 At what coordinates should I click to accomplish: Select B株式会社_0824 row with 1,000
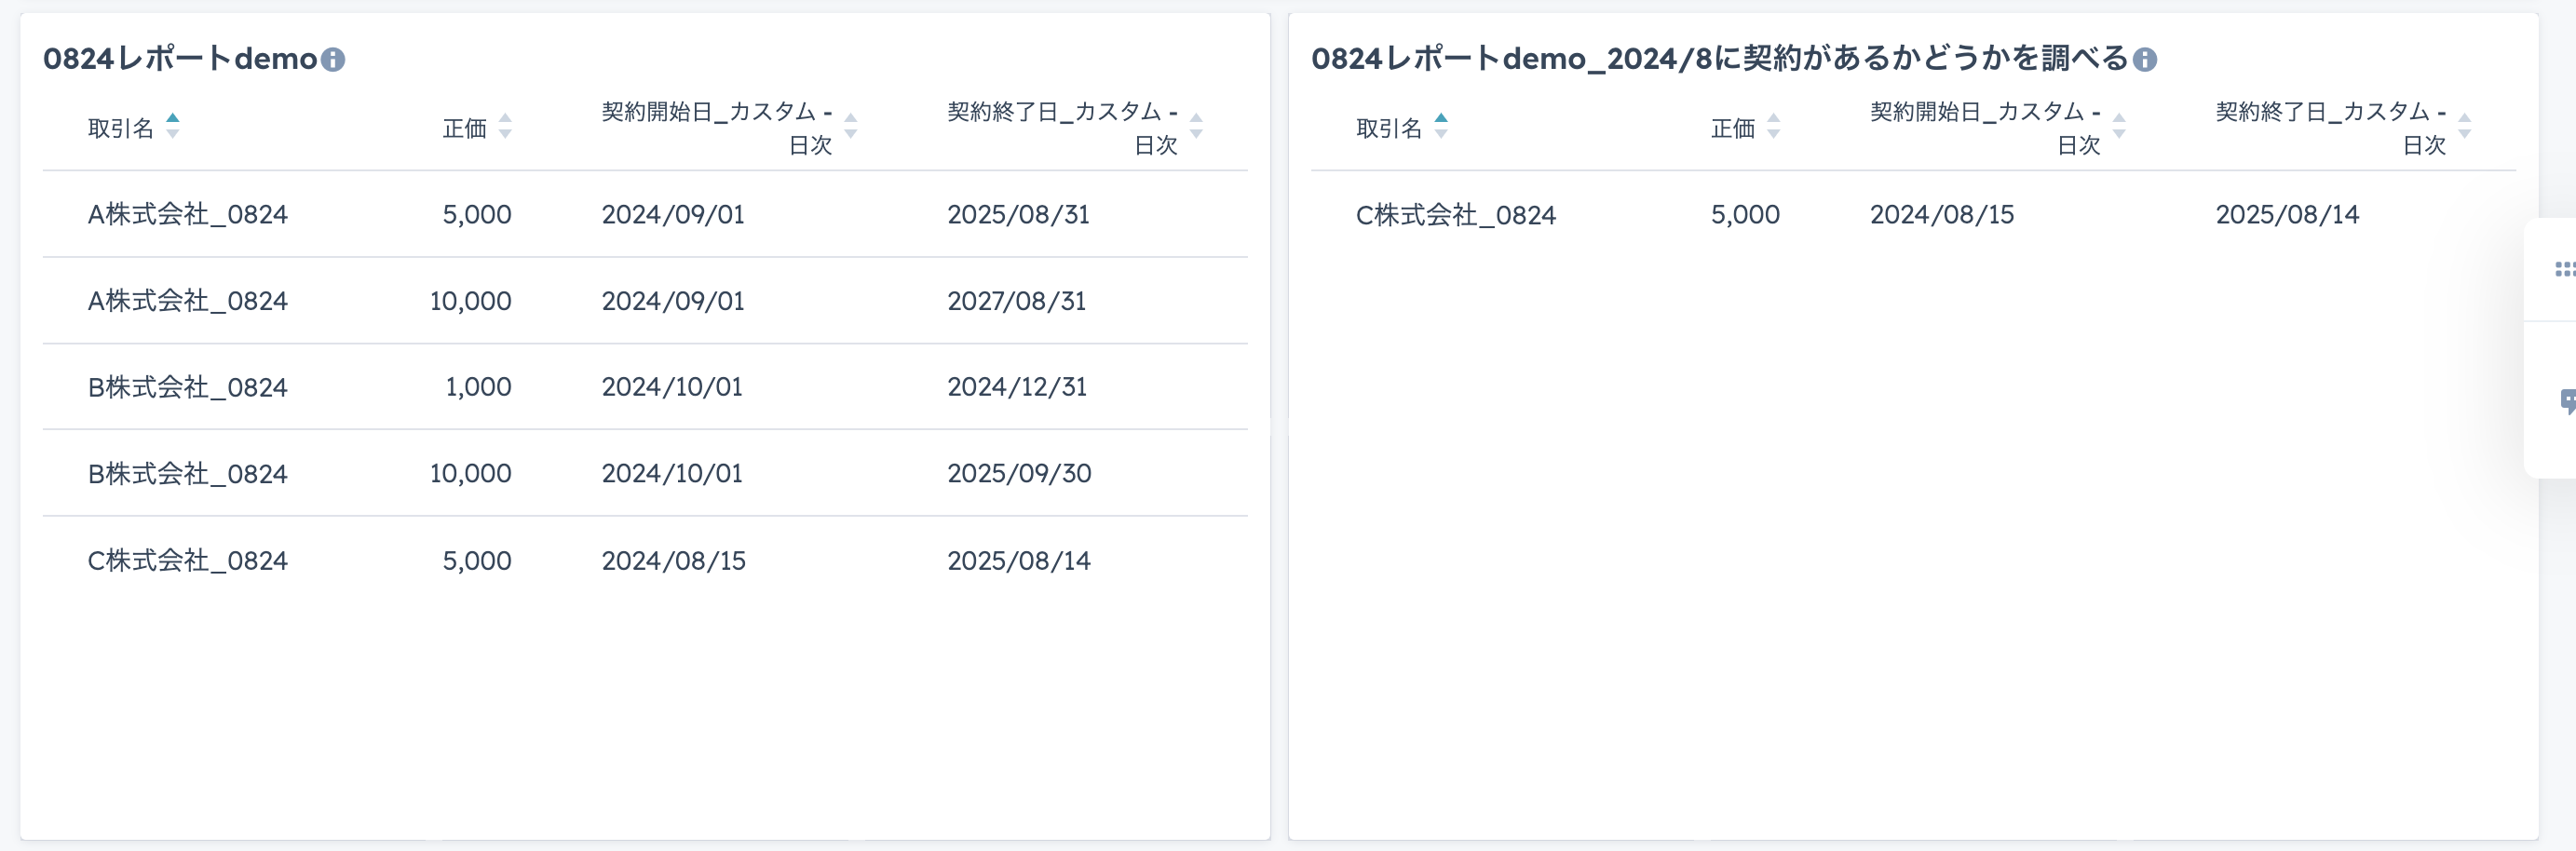tap(645, 387)
